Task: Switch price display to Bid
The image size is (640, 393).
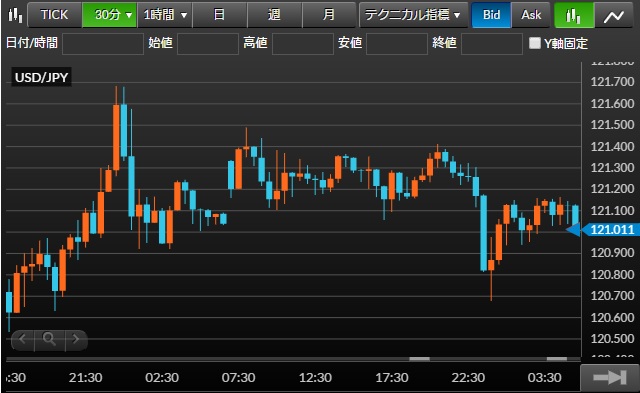Action: tap(491, 15)
